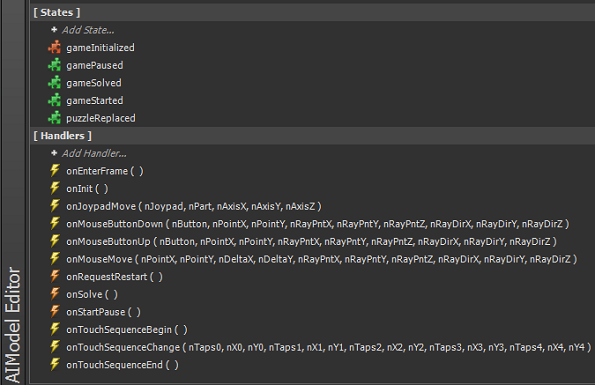
Task: Click the lightning icon beside onMouseButtonUp
Action: pyautogui.click(x=55, y=241)
